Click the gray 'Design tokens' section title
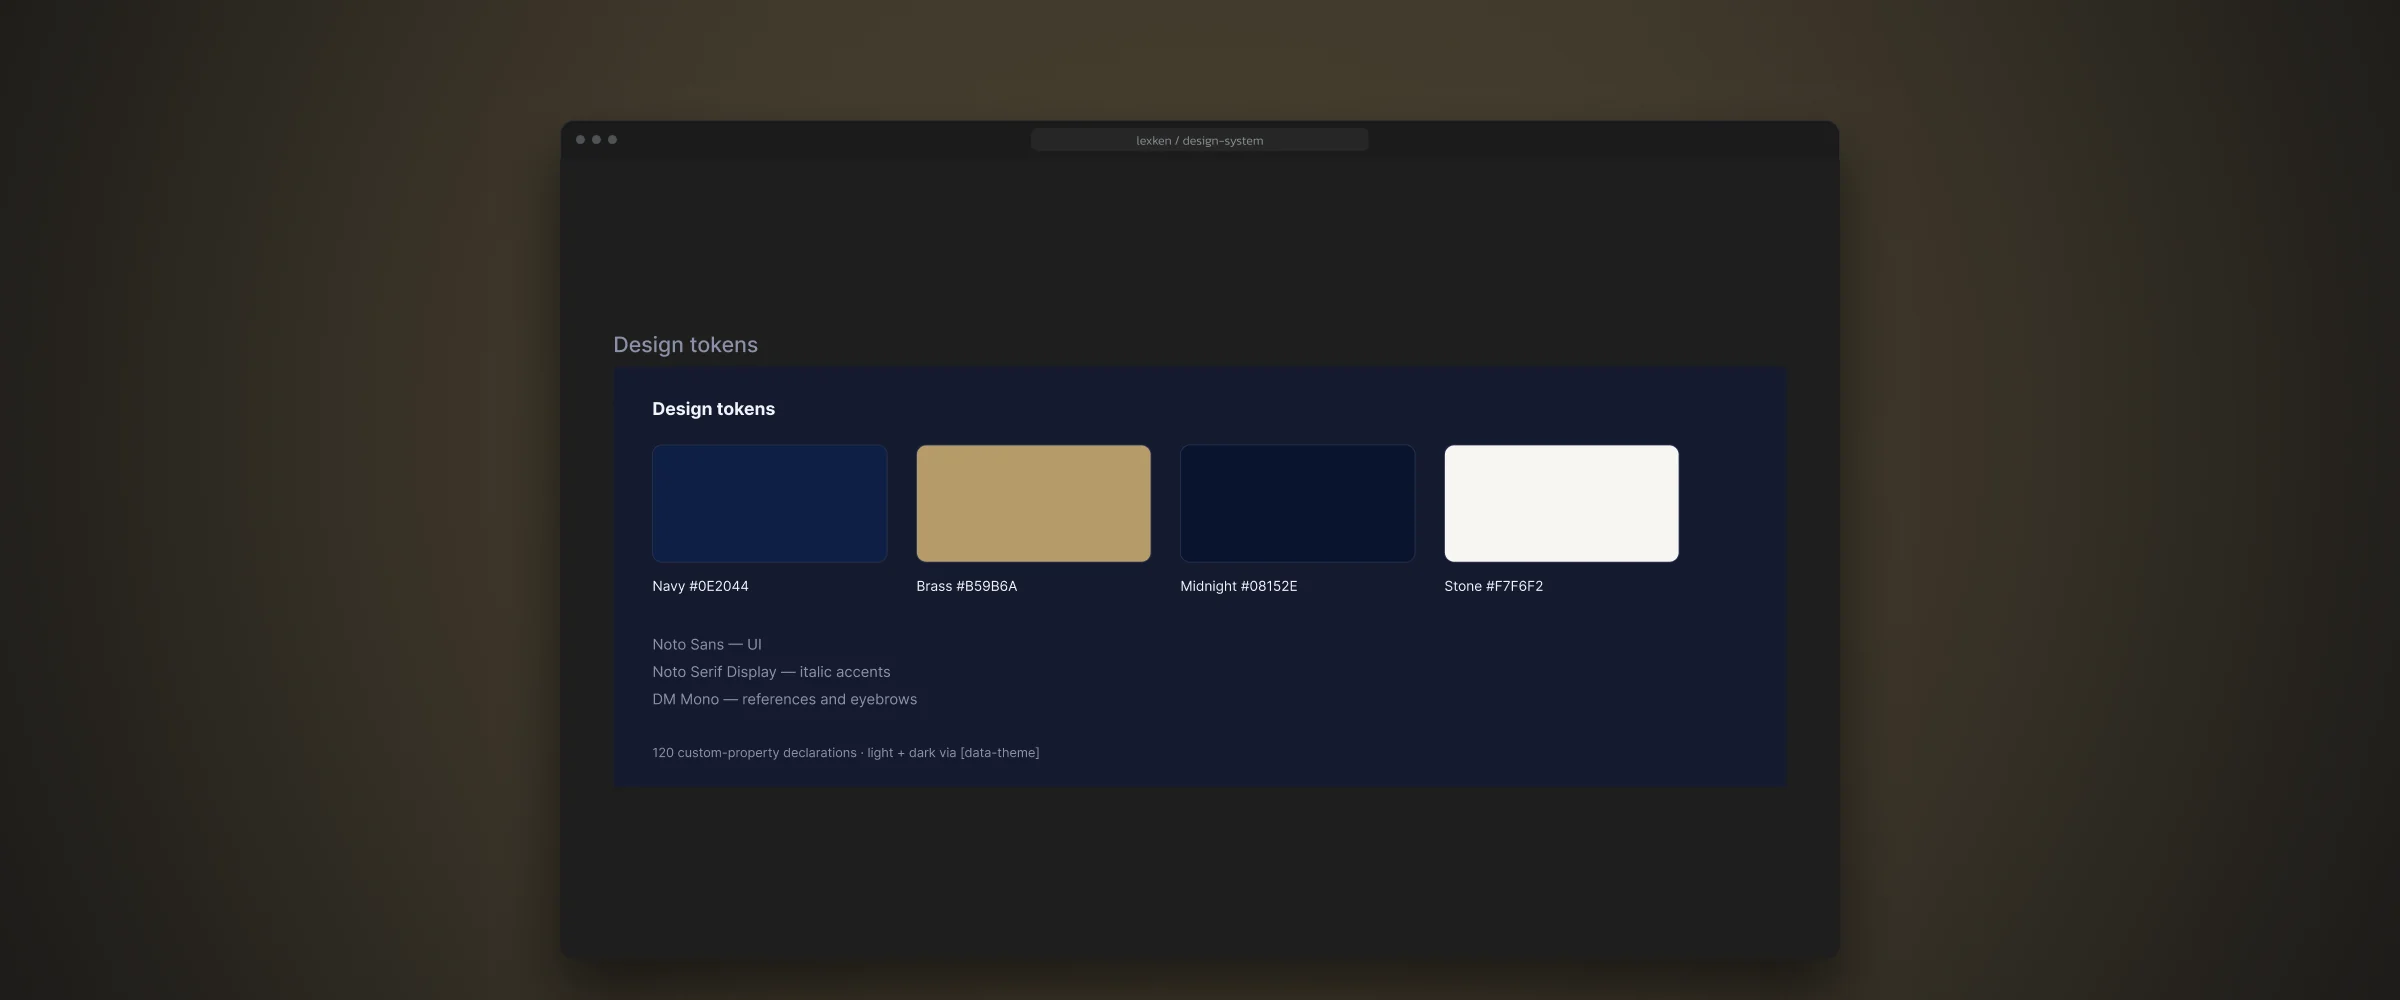The height and width of the screenshot is (1000, 2400). [685, 345]
